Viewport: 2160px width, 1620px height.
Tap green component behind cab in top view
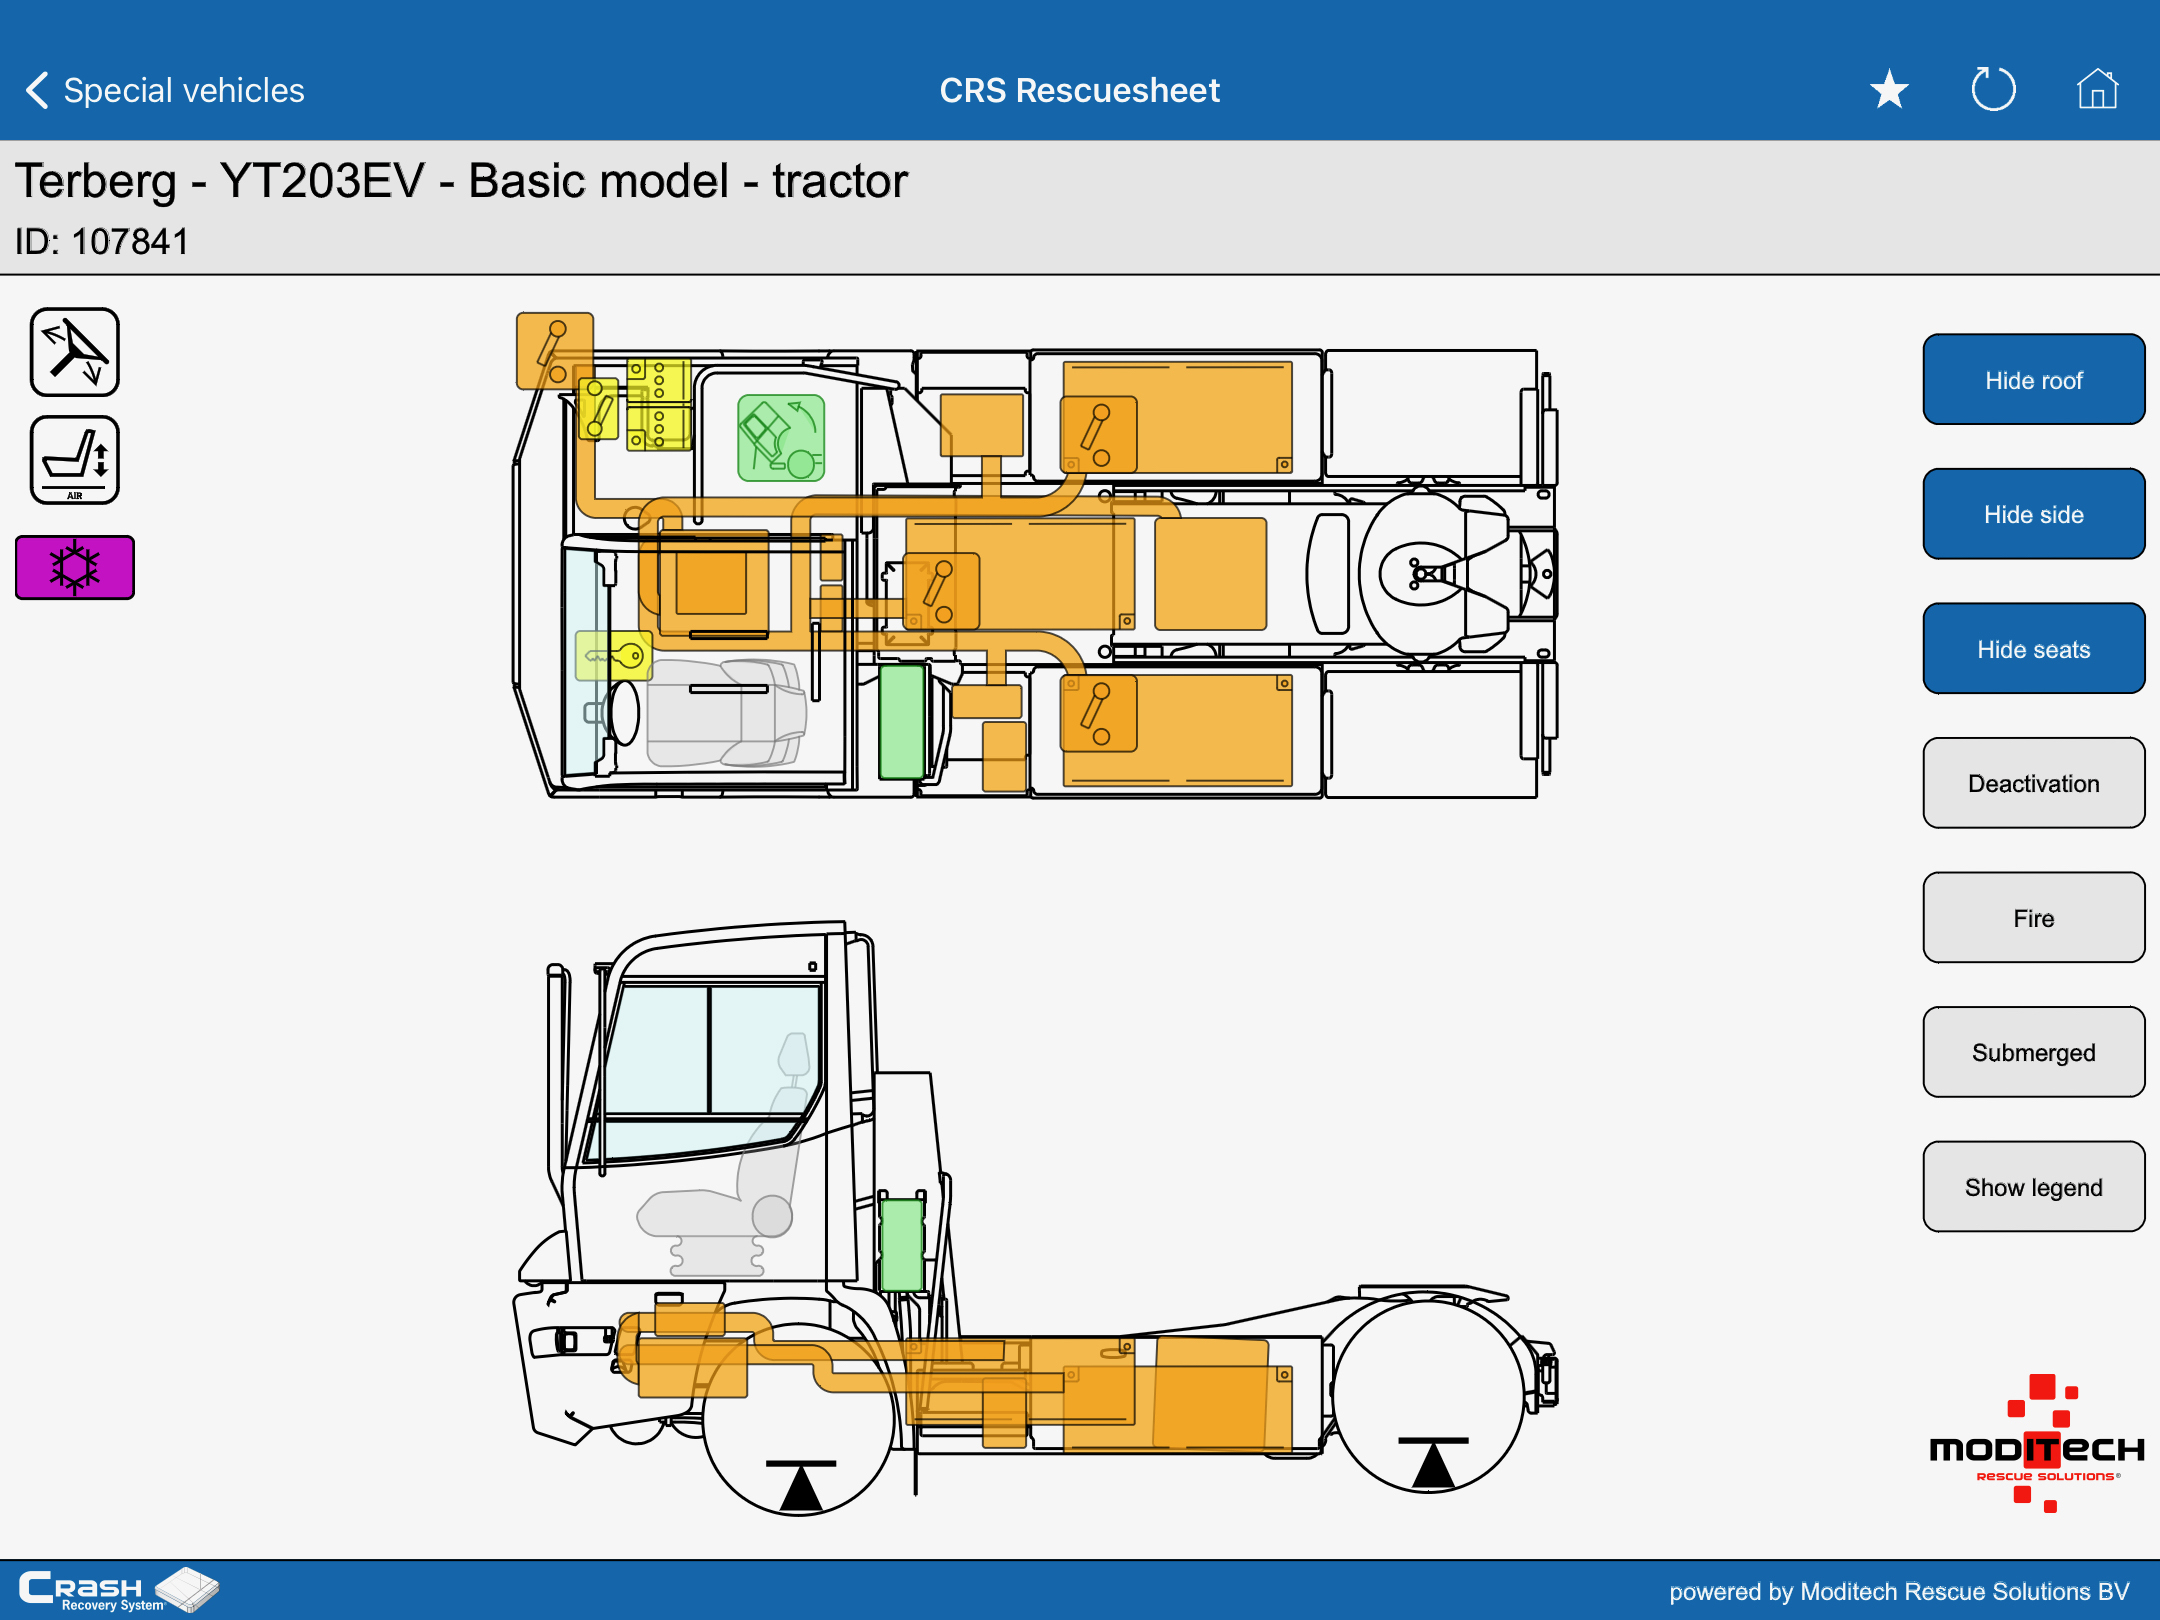tap(902, 721)
